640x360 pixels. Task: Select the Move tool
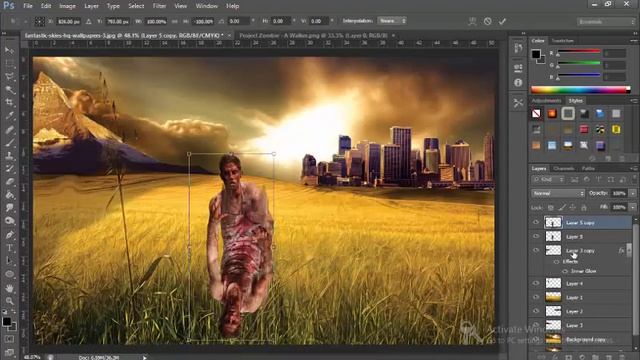9,50
